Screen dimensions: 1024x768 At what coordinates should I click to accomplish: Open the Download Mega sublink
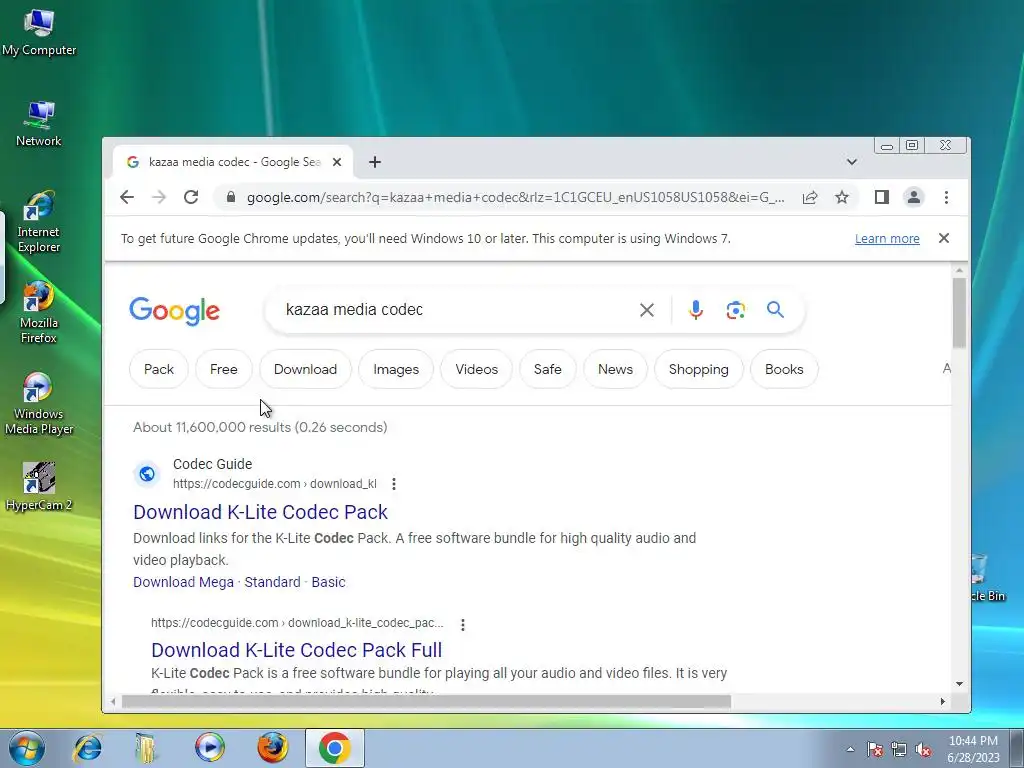click(184, 582)
